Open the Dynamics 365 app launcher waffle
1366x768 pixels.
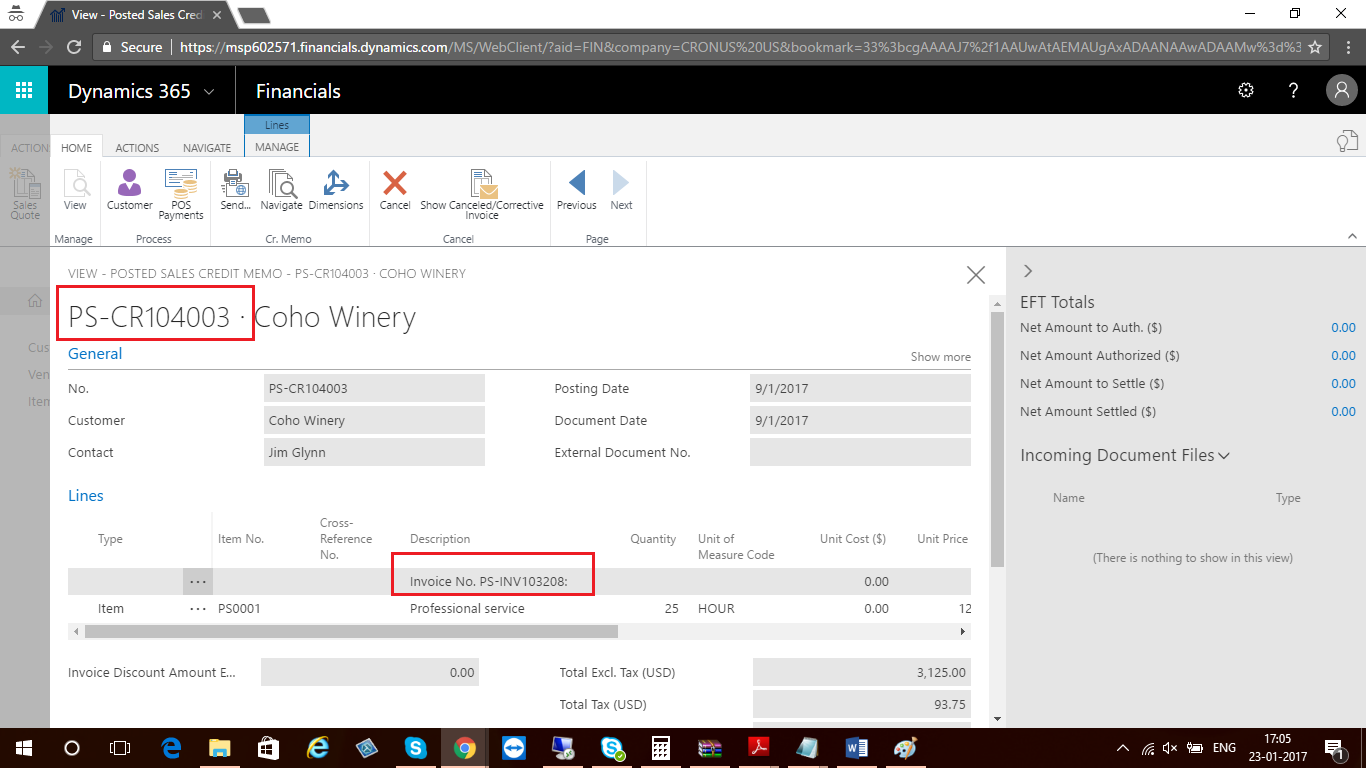click(x=24, y=91)
